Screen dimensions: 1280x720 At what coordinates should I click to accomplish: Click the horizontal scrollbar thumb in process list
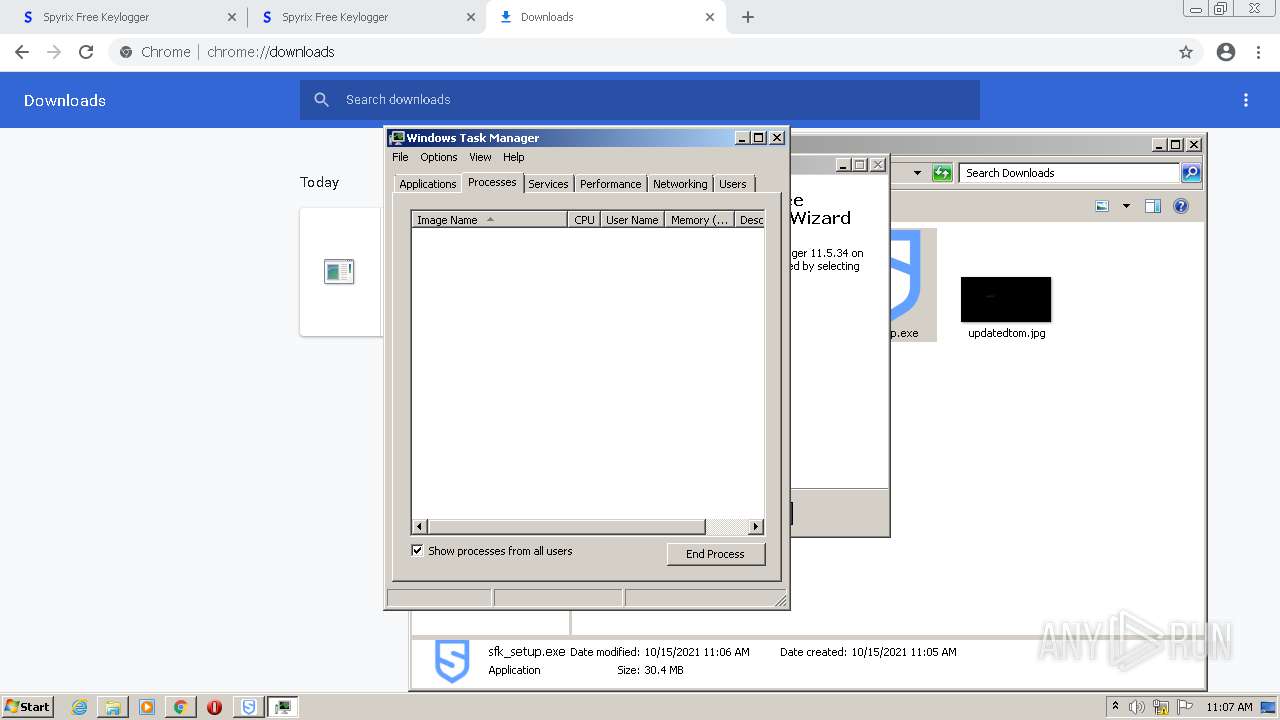pyautogui.click(x=566, y=527)
